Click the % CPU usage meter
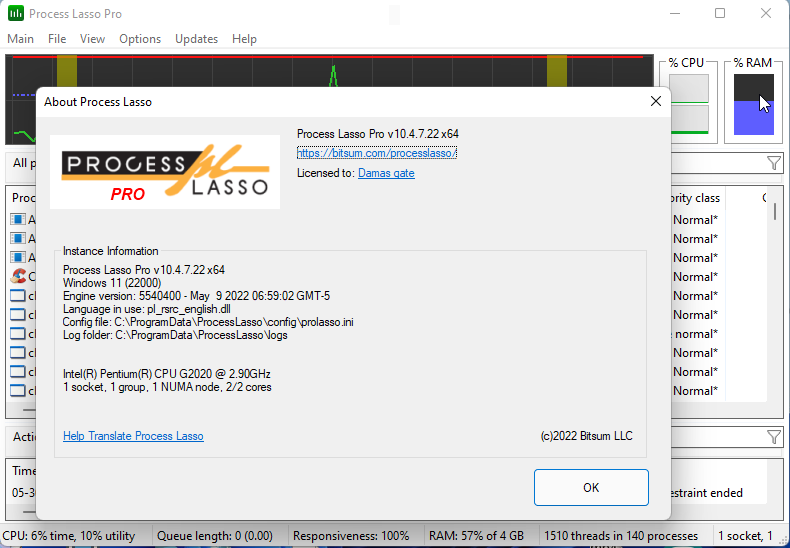 [689, 104]
